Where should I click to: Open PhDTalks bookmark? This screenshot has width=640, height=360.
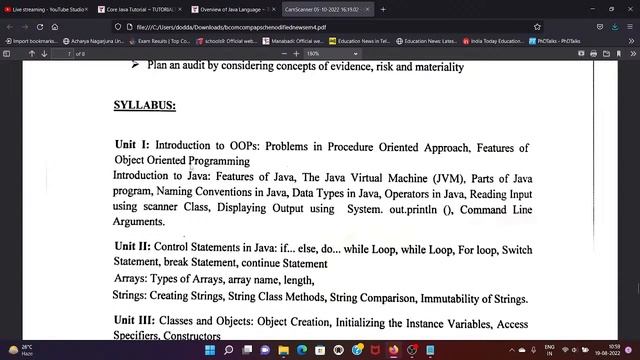(x=555, y=41)
